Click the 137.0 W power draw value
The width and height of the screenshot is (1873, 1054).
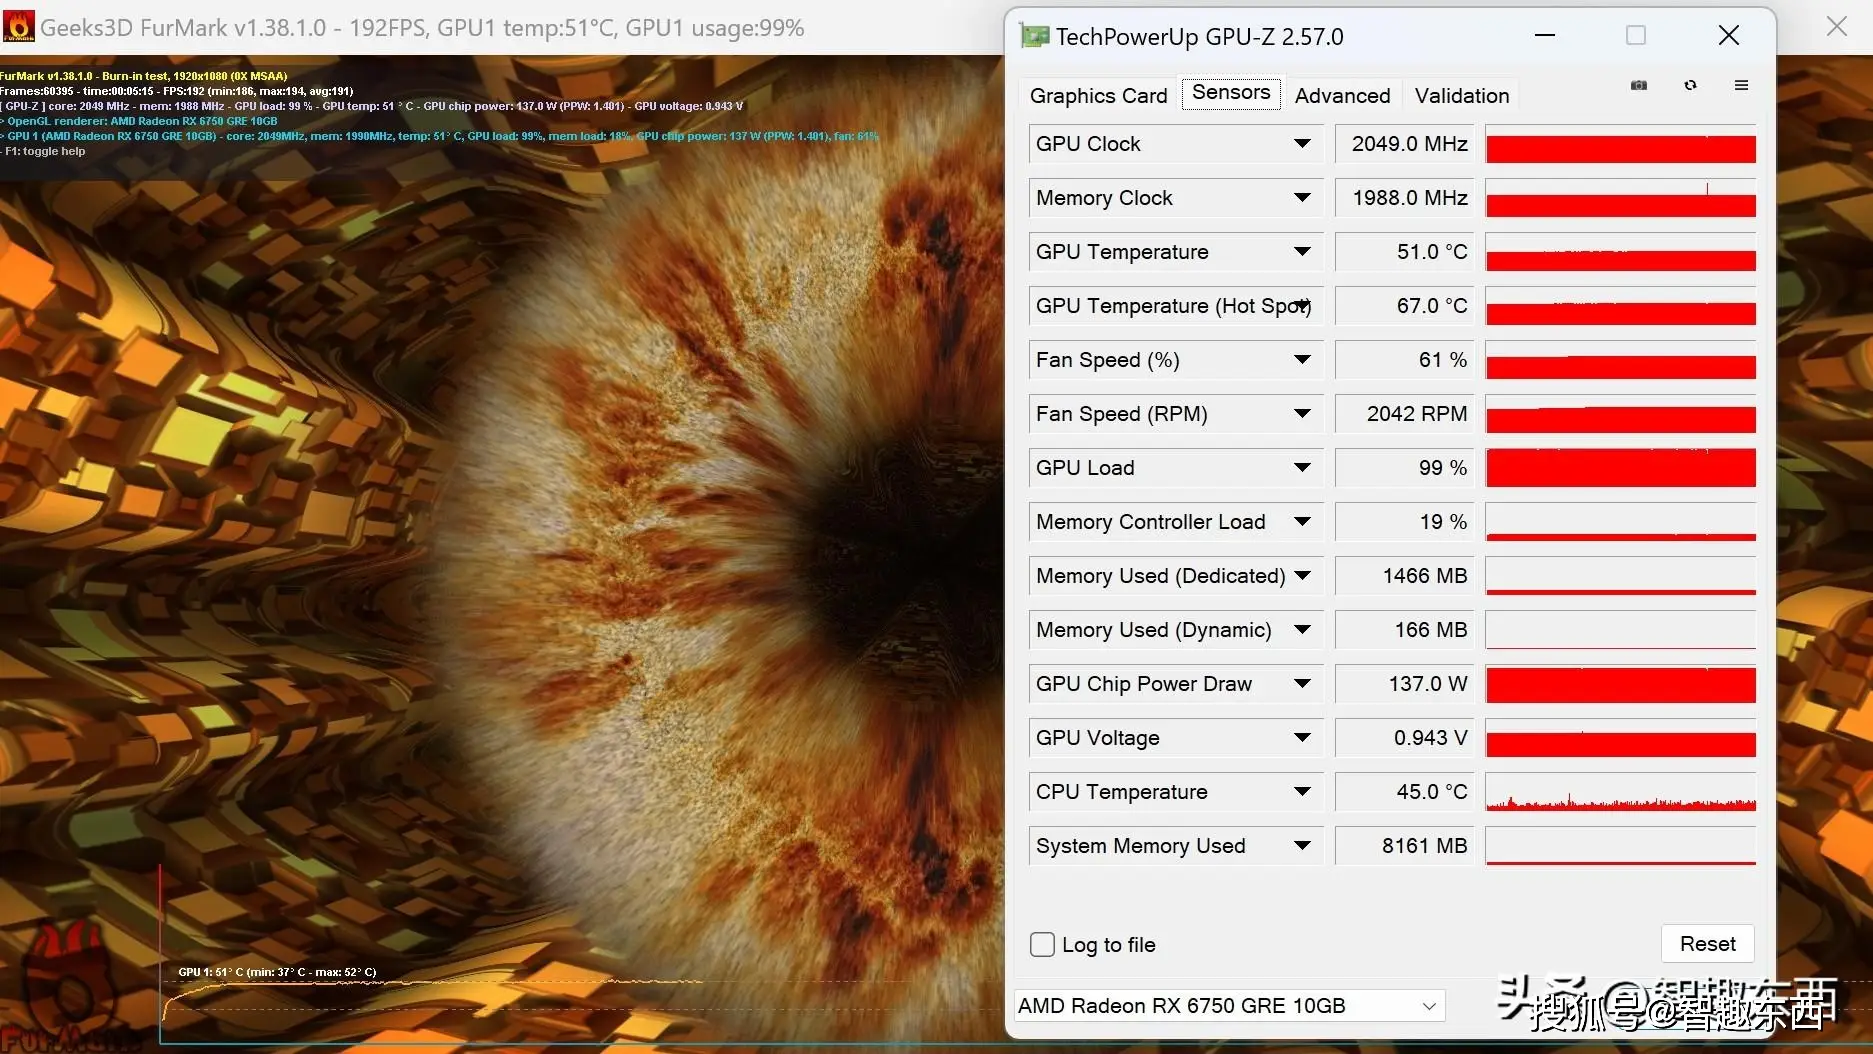tap(1404, 684)
